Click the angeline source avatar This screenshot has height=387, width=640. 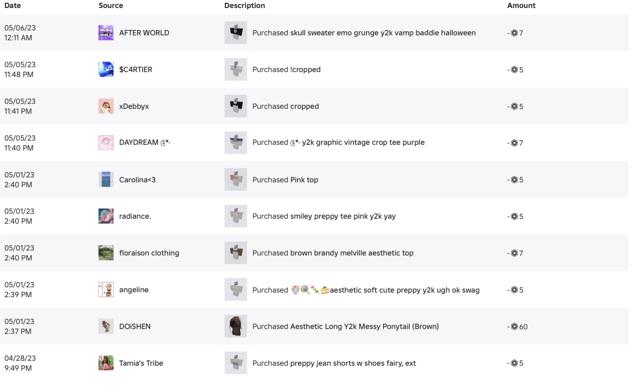click(x=106, y=289)
